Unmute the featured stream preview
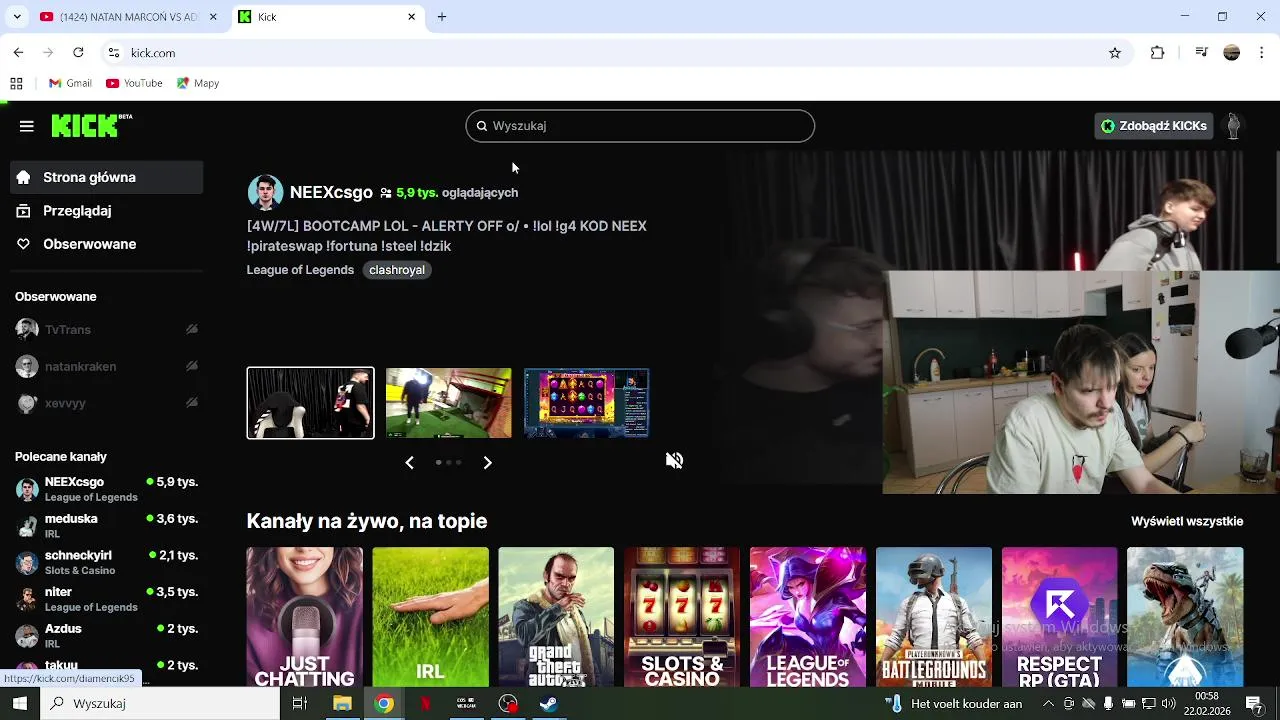The image size is (1280, 720). [675, 460]
